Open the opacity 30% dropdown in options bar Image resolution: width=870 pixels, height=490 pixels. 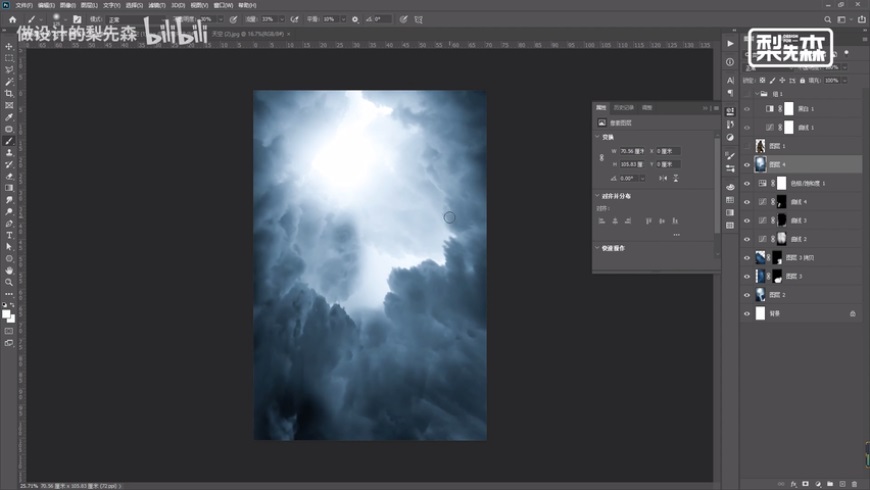coord(220,19)
